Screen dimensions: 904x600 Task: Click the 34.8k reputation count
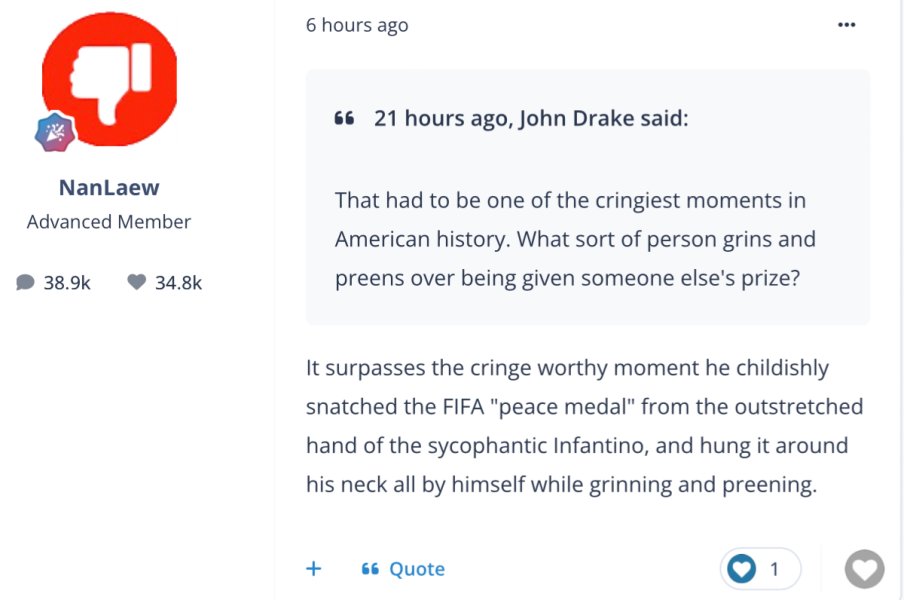(178, 283)
